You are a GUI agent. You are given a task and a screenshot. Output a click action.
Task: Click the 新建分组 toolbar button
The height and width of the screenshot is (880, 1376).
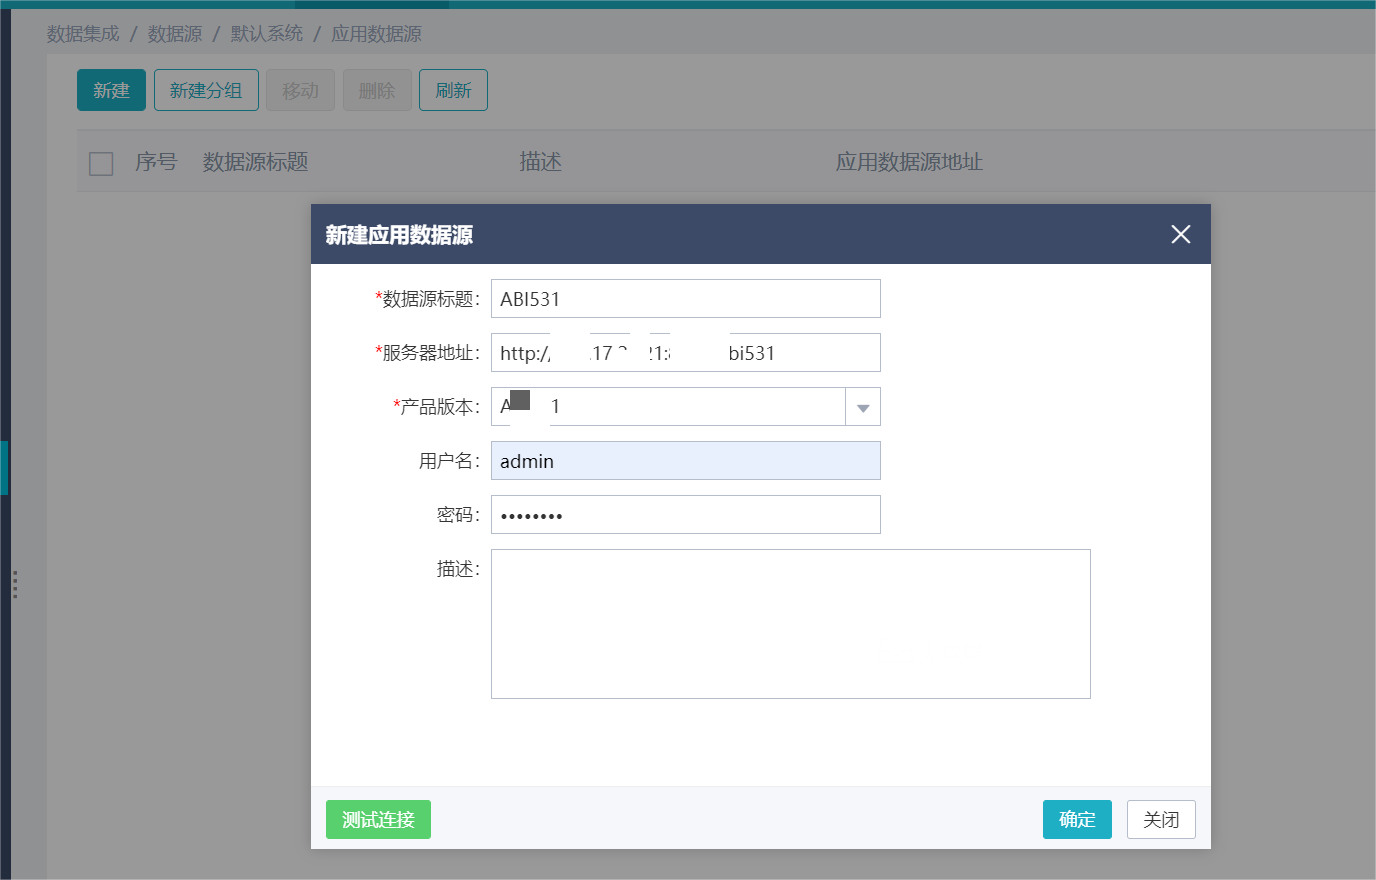pos(206,90)
